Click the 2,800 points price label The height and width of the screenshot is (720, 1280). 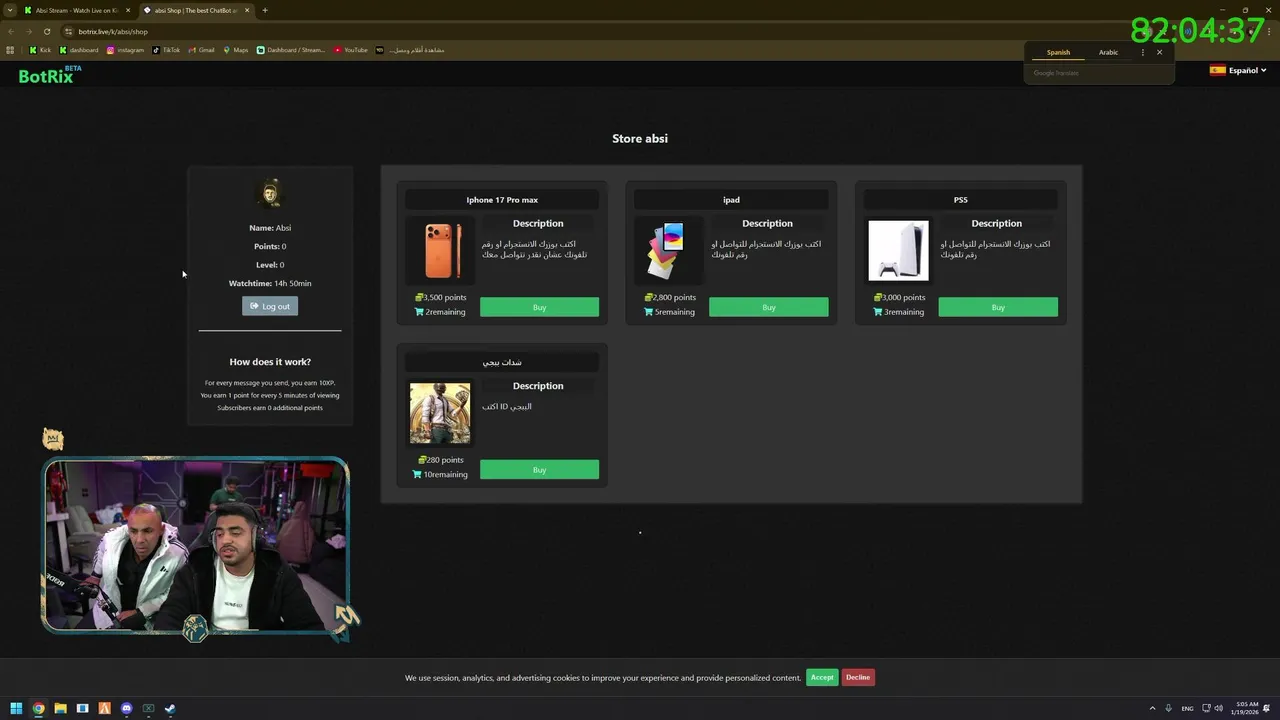pyautogui.click(x=670, y=297)
